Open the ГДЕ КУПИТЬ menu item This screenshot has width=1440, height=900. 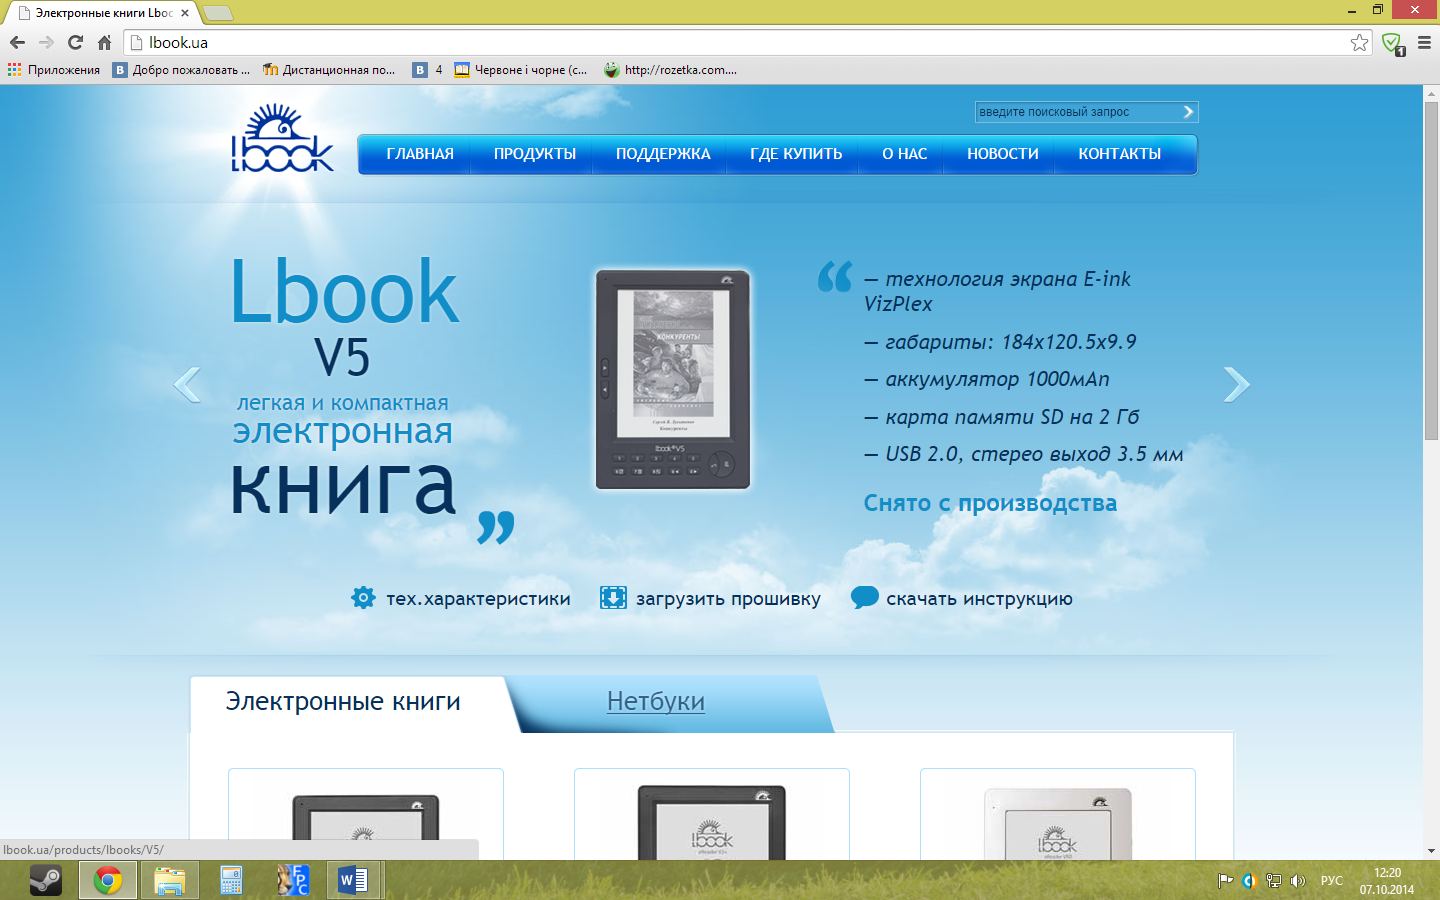796,154
